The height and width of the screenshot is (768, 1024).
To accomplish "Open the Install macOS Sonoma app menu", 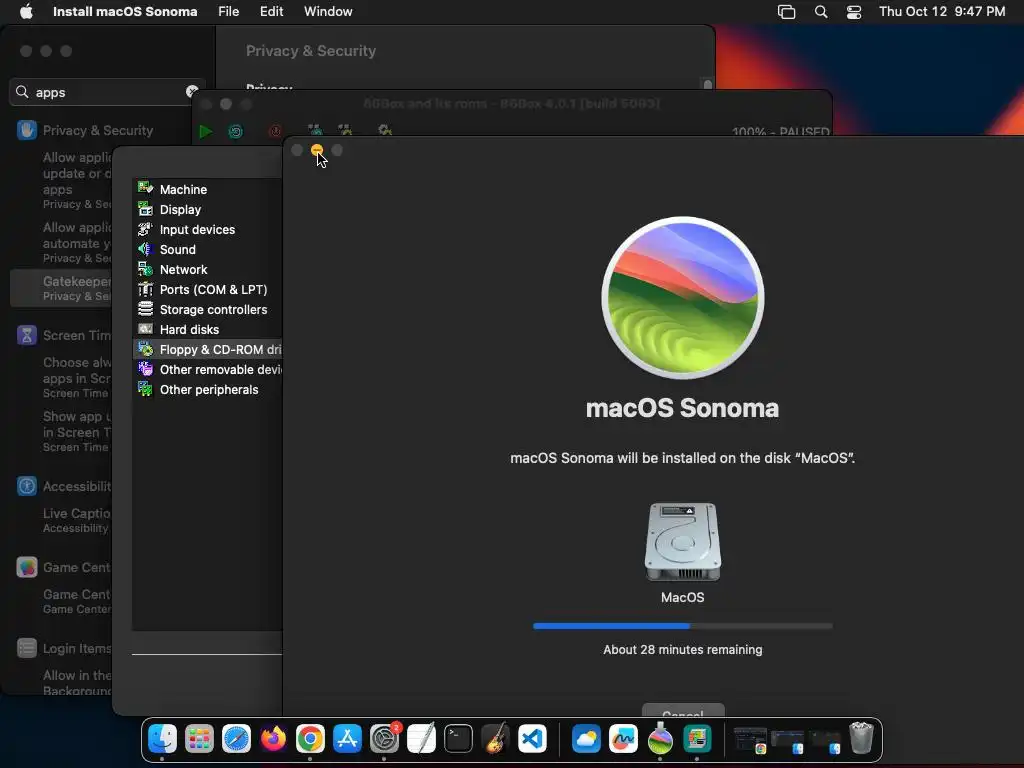I will point(125,12).
